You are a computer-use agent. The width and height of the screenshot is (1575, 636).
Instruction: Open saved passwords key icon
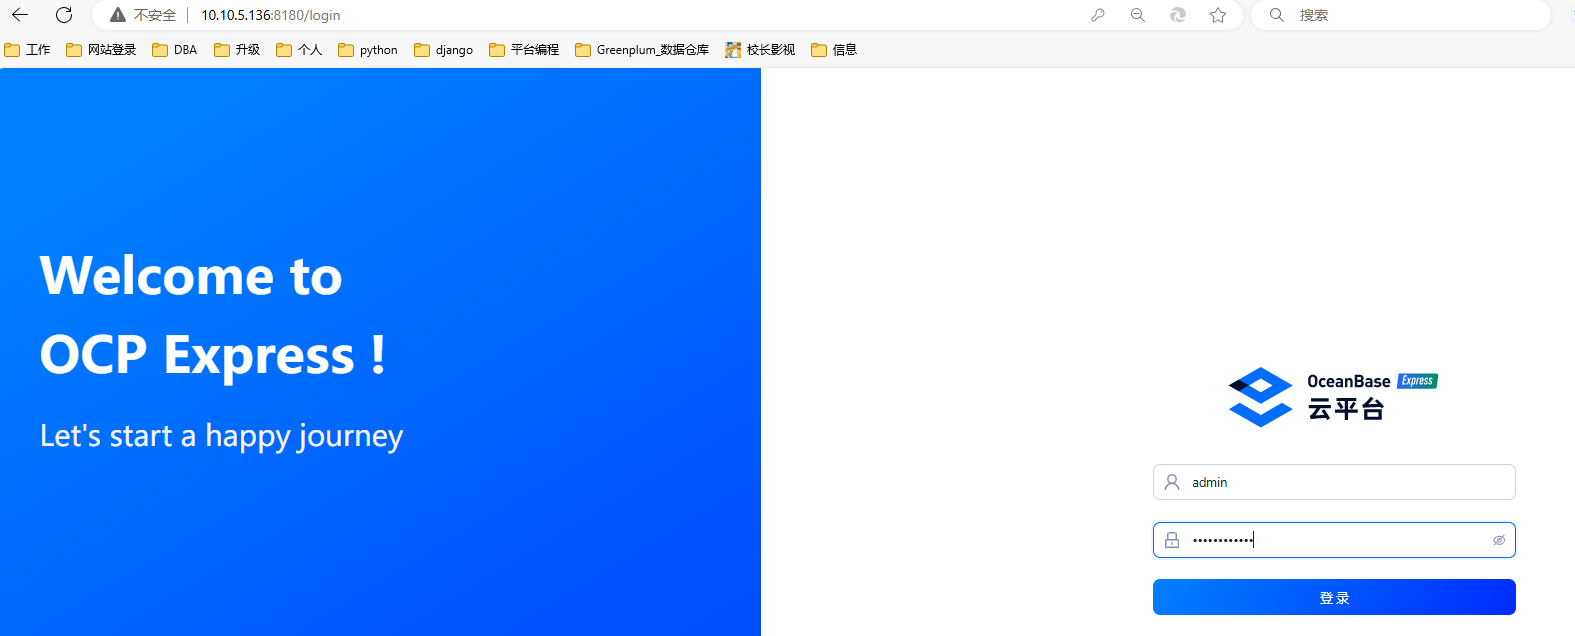[x=1098, y=15]
